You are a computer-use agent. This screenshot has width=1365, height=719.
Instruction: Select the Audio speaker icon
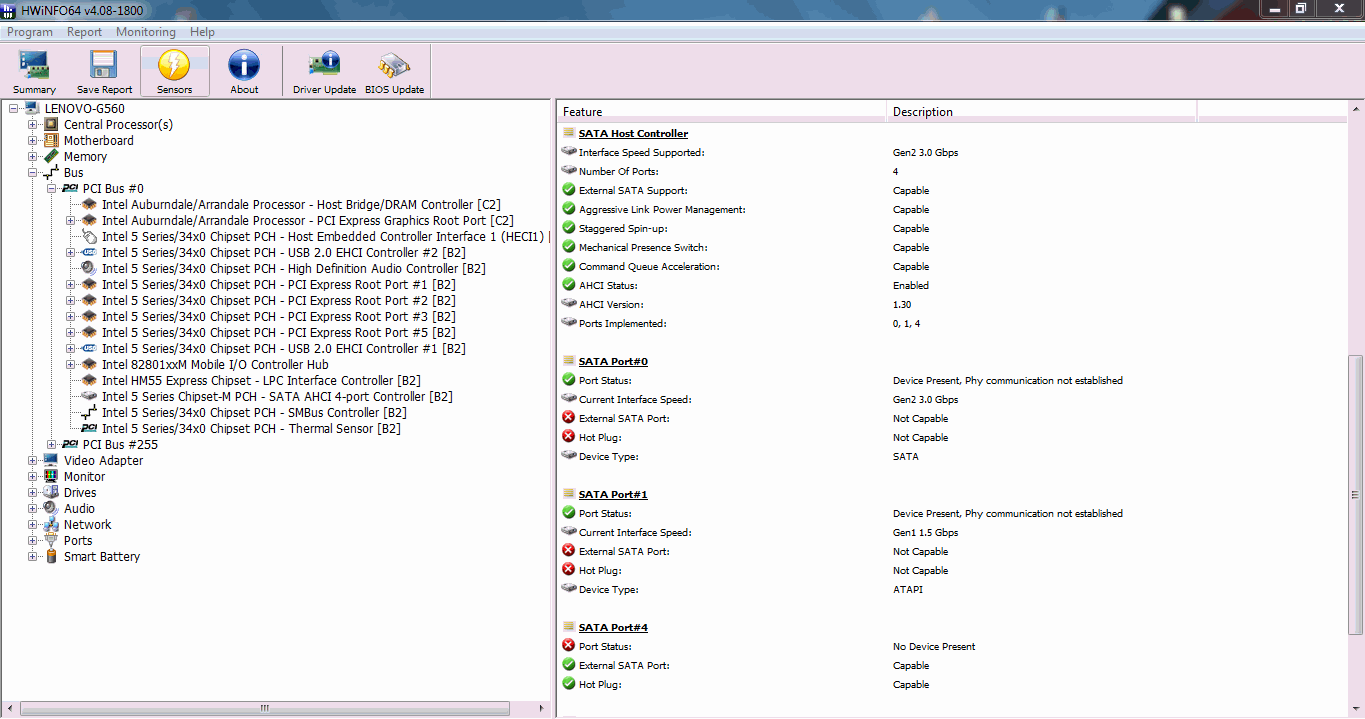[51, 509]
